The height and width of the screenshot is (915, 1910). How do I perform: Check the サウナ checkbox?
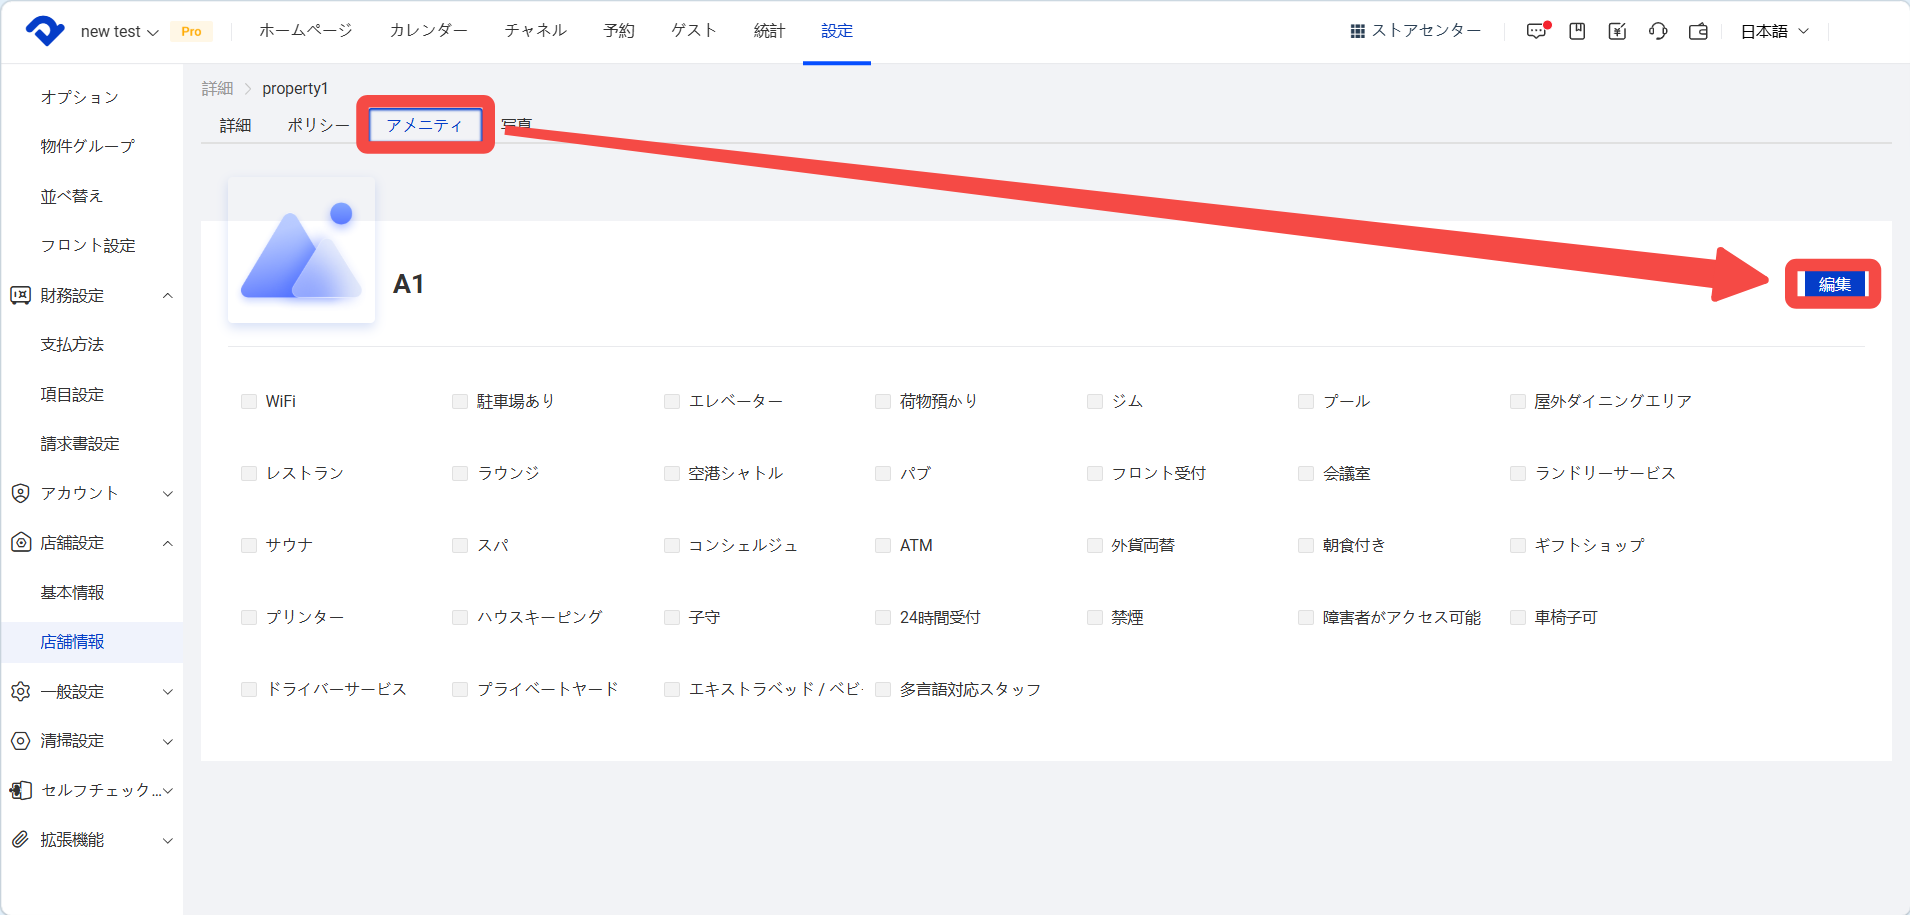pos(249,545)
